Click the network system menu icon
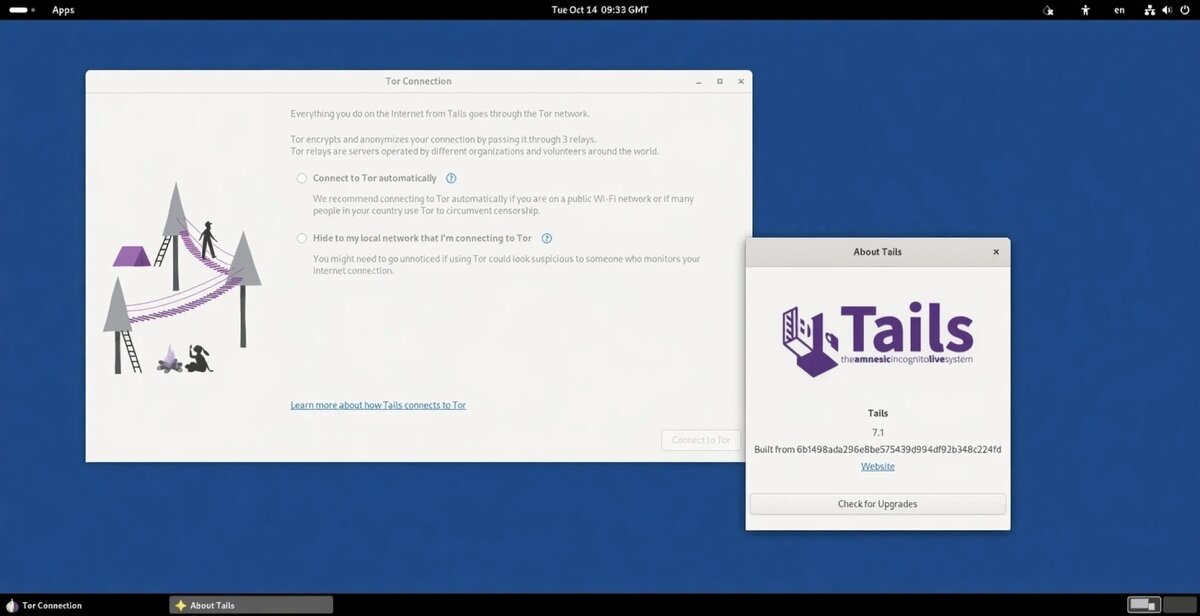This screenshot has width=1200, height=616. (1150, 10)
